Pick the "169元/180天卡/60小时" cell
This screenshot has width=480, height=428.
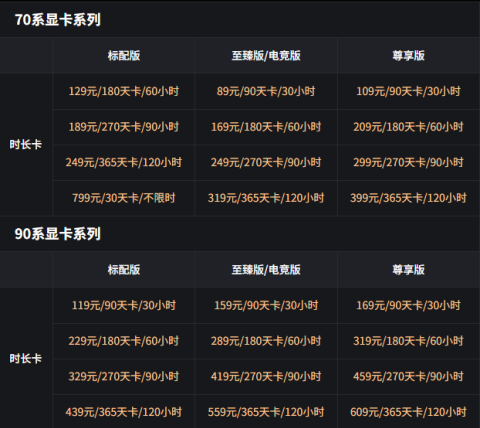[x=266, y=127]
